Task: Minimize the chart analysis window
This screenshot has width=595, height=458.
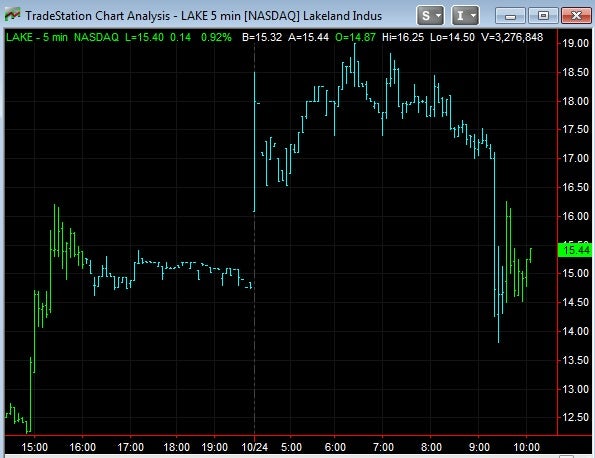Action: click(x=510, y=16)
